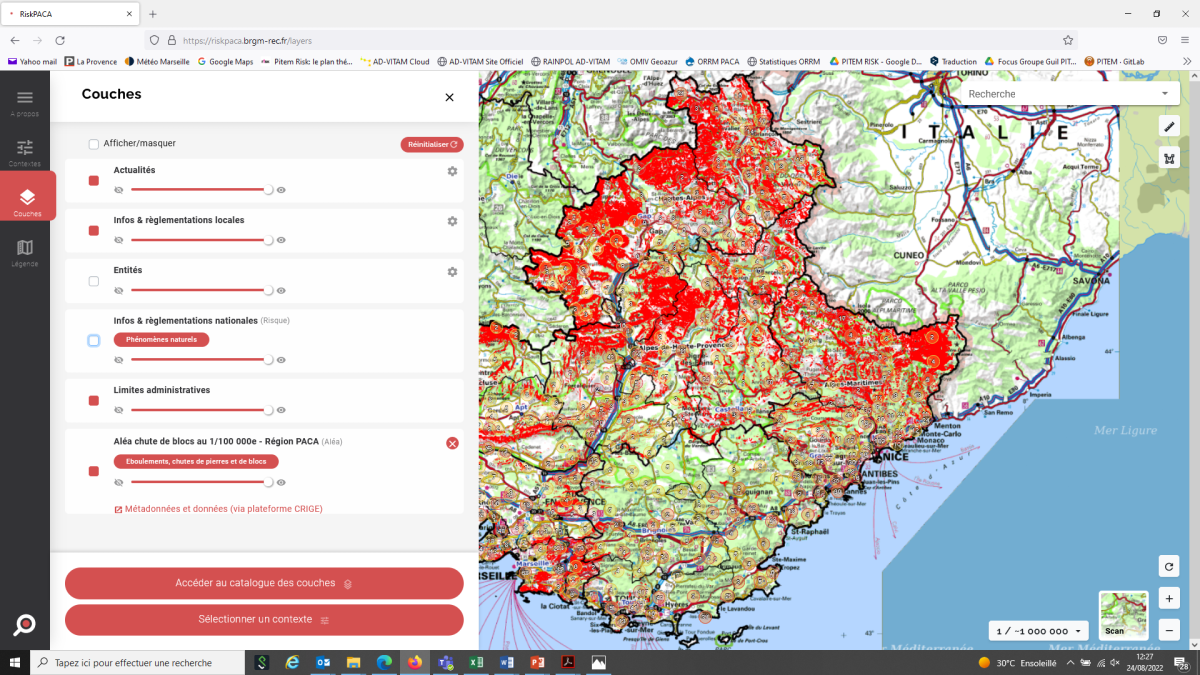Open Microsoft Teams from the taskbar

tap(446, 662)
